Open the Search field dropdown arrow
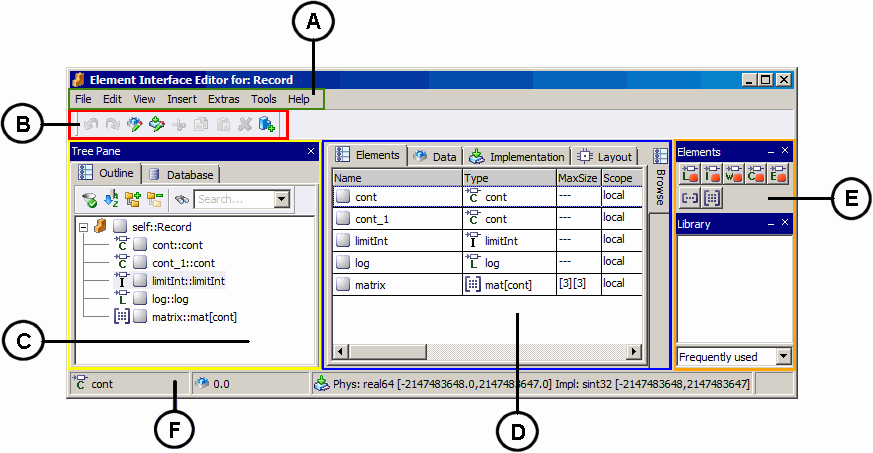The height and width of the screenshot is (453, 873). pos(282,199)
